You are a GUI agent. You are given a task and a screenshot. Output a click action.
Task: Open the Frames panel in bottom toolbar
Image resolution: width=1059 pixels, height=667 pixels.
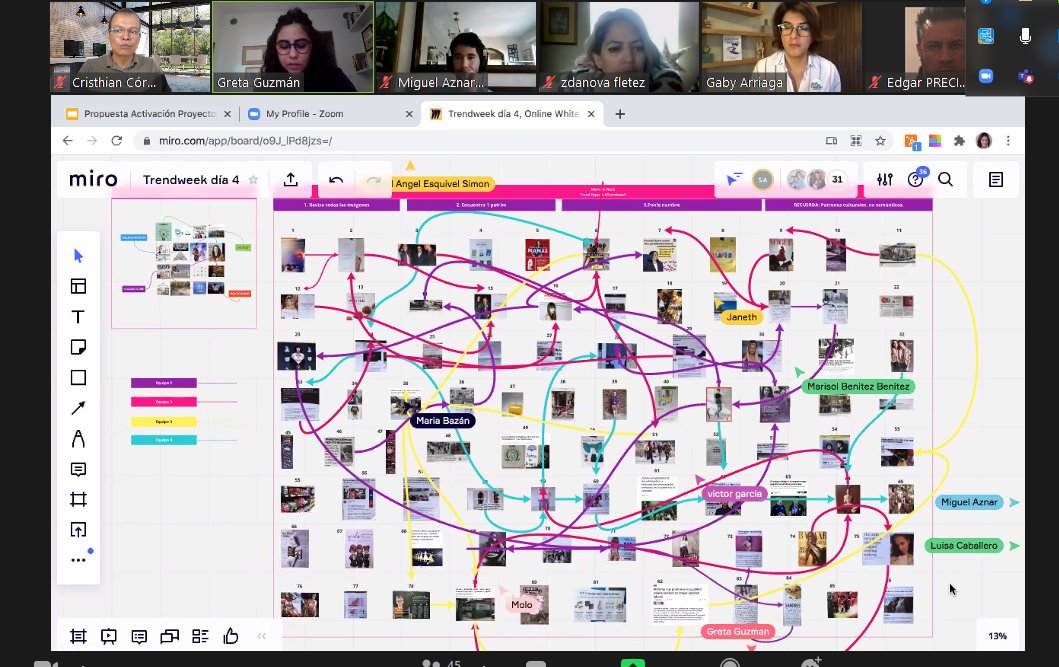pyautogui.click(x=78, y=636)
